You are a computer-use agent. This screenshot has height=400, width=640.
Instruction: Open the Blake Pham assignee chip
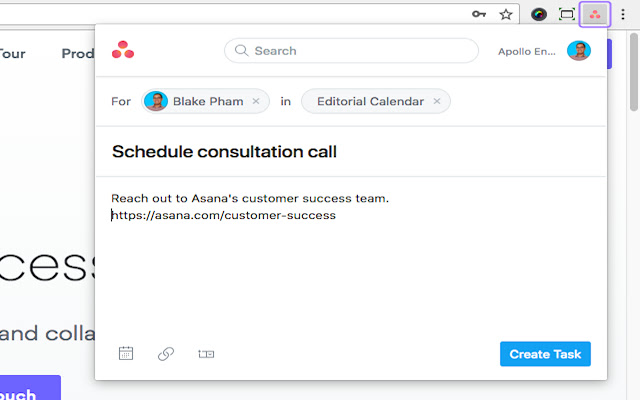[x=205, y=101]
